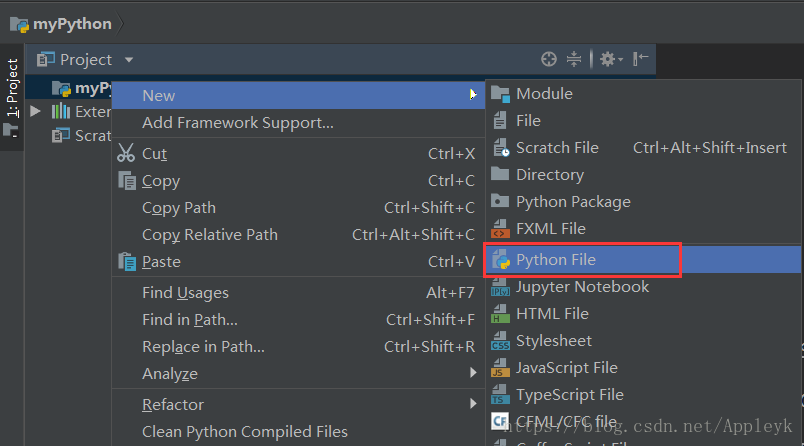The width and height of the screenshot is (804, 446).
Task: Click the TypeScript File TS icon
Action: [500, 395]
